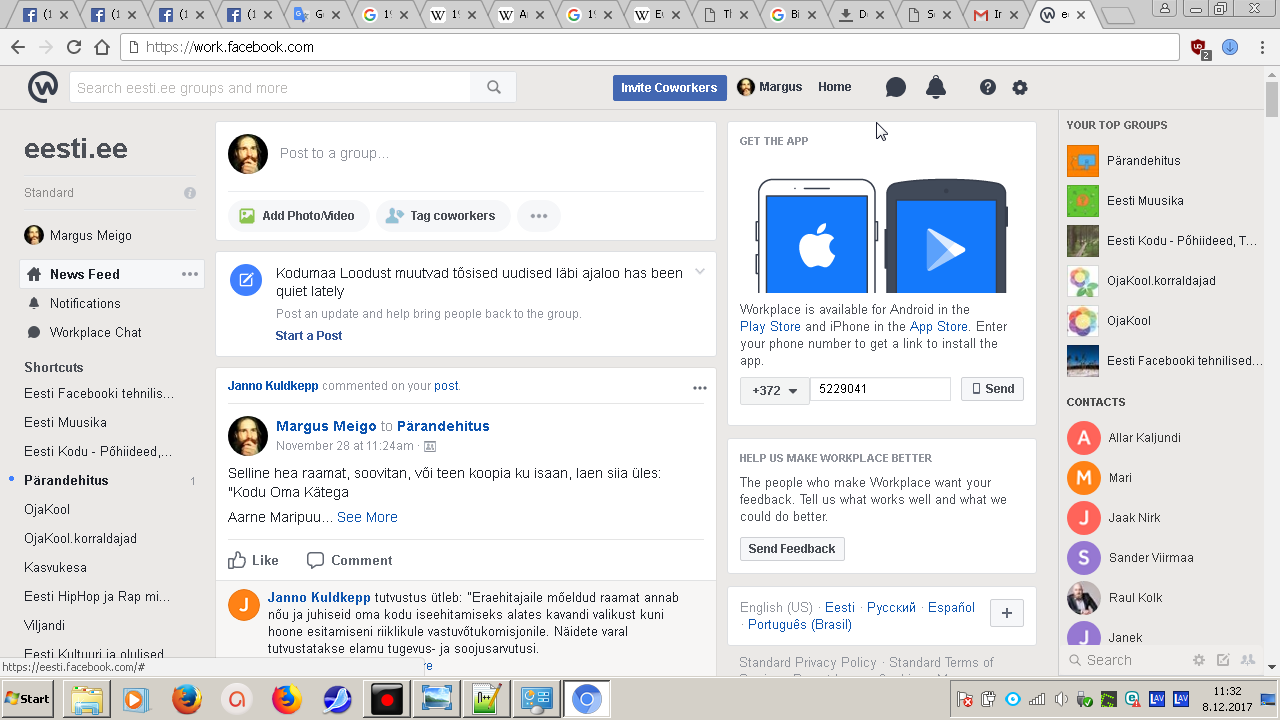
Task: Open OjaKool shortcut in left sidebar
Action: tap(47, 509)
